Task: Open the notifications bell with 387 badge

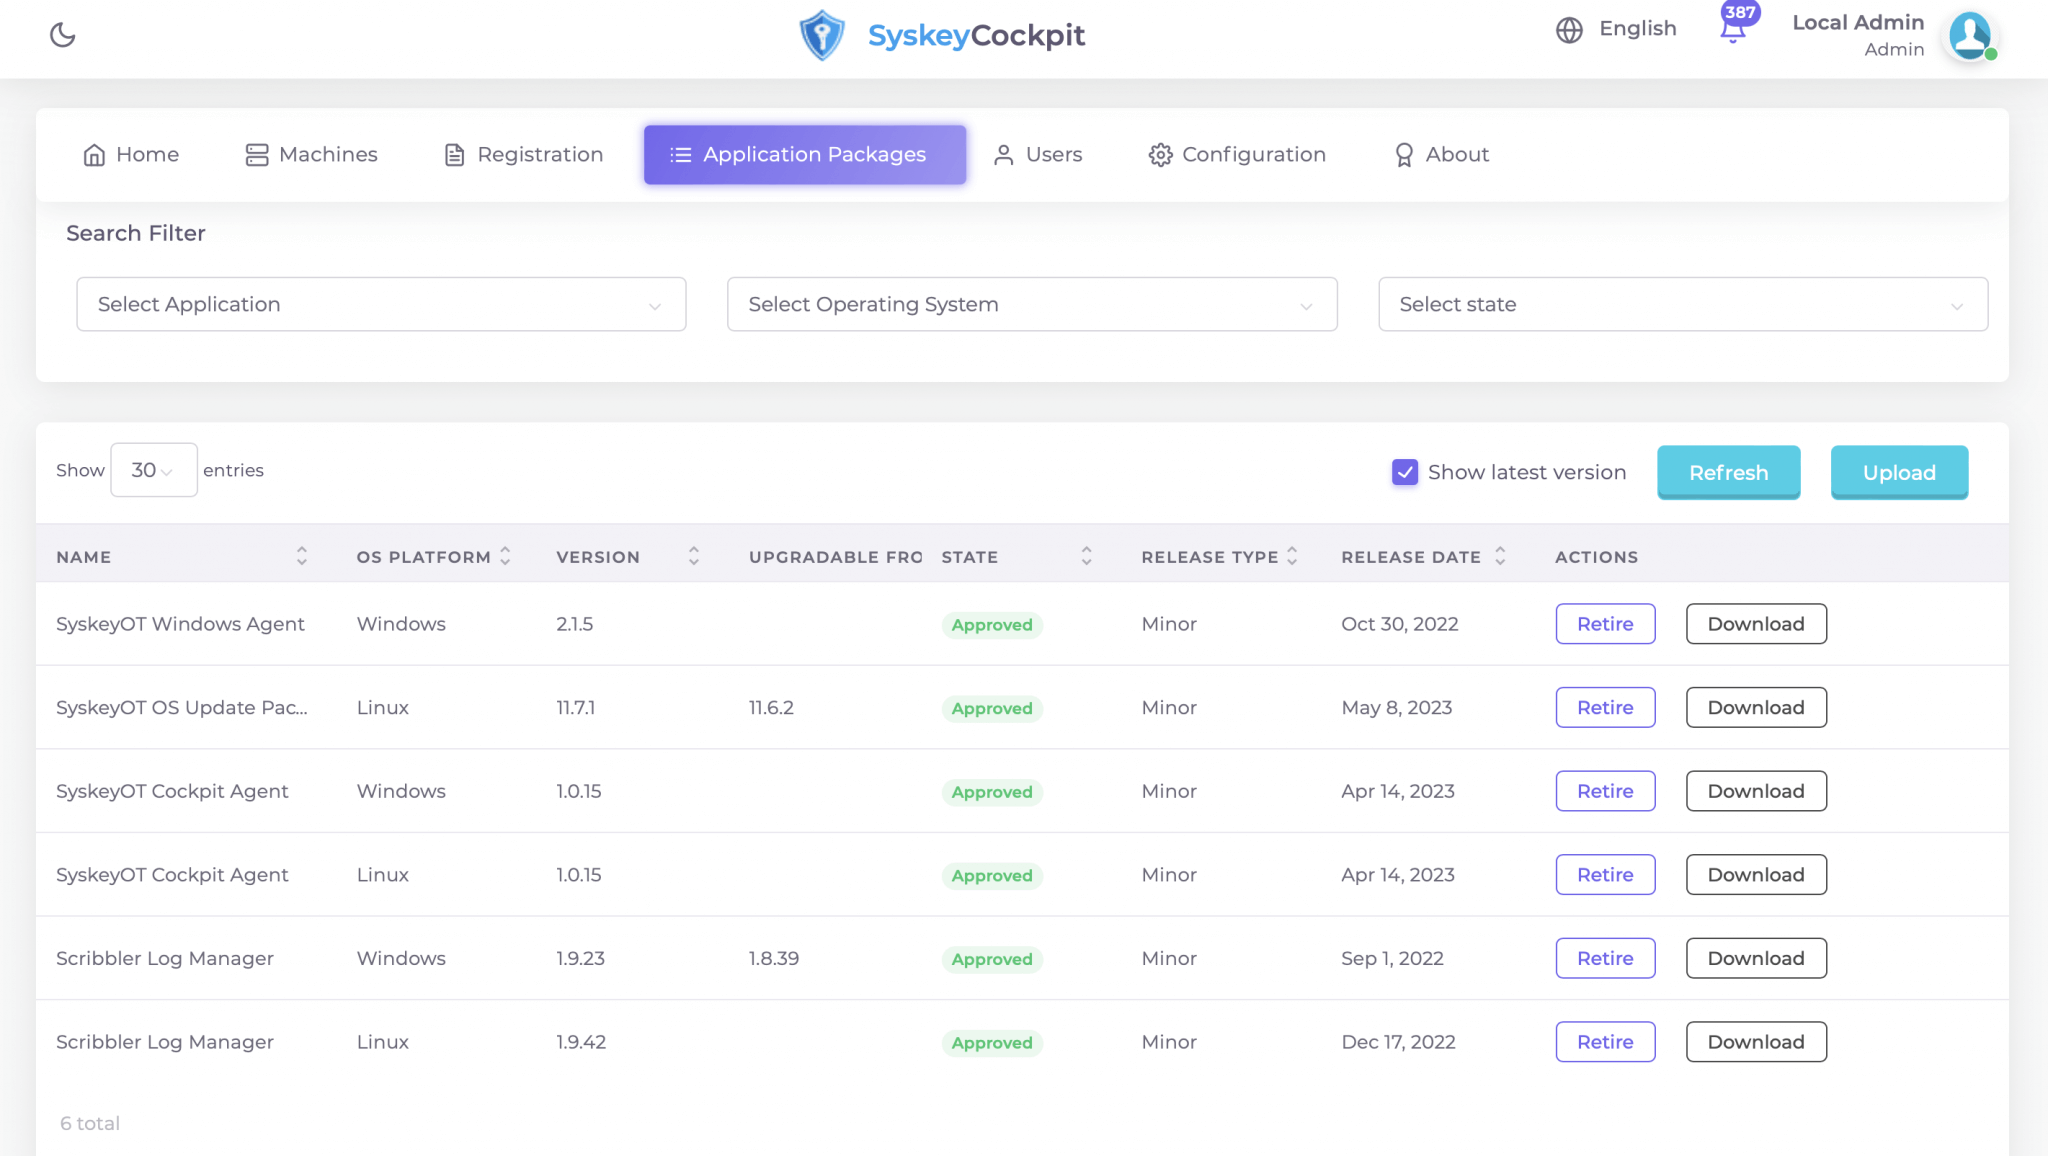Action: point(1733,30)
